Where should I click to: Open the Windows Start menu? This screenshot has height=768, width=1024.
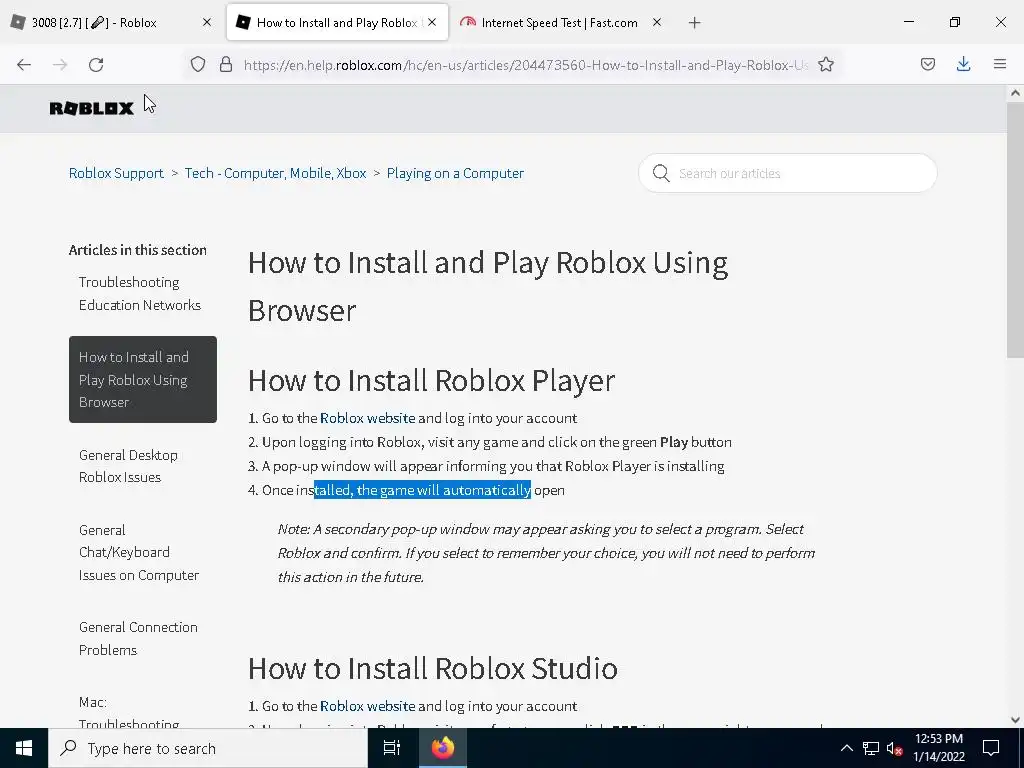(24, 748)
